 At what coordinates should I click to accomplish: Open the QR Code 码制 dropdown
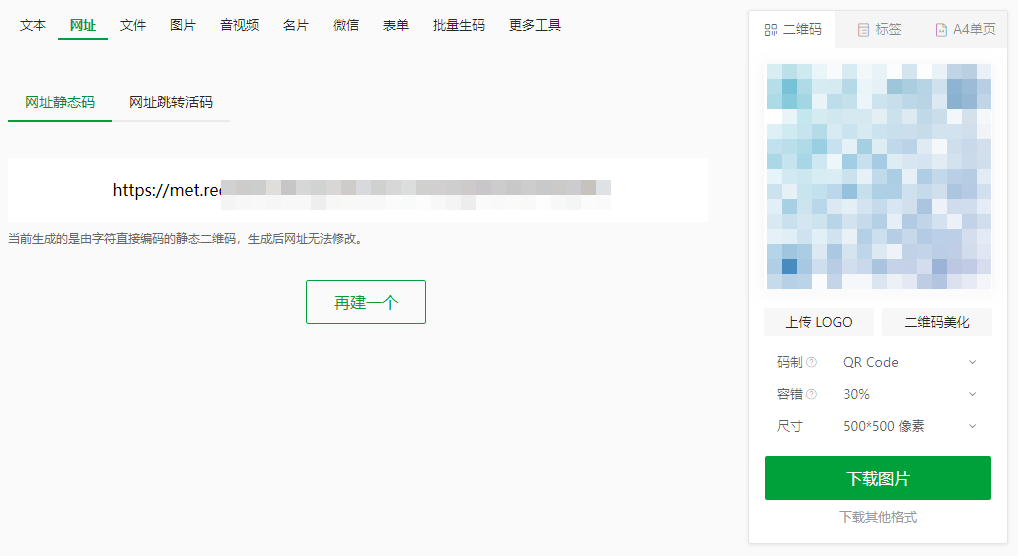(x=910, y=362)
